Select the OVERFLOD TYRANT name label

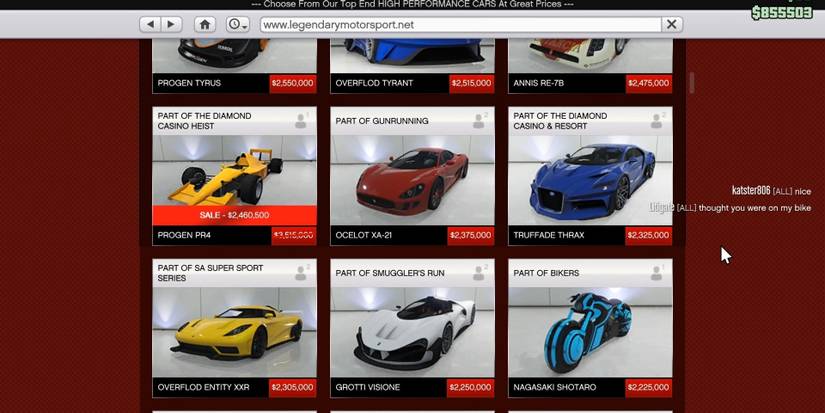[374, 83]
